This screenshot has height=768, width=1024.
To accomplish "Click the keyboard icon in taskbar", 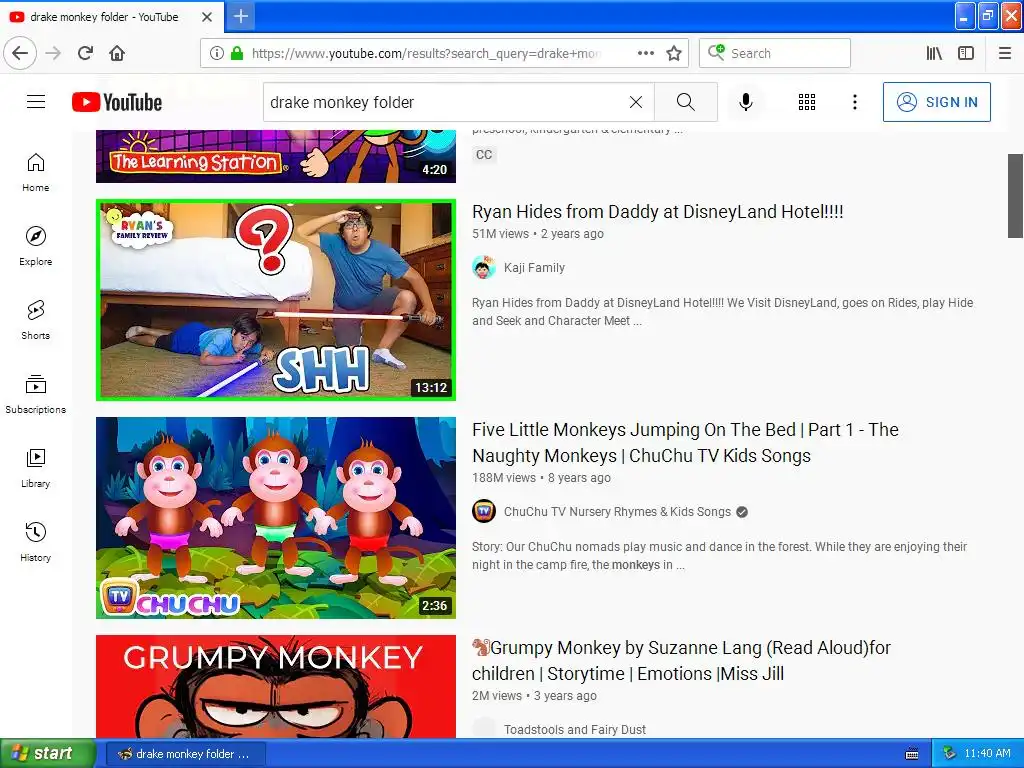I will pyautogui.click(x=912, y=754).
